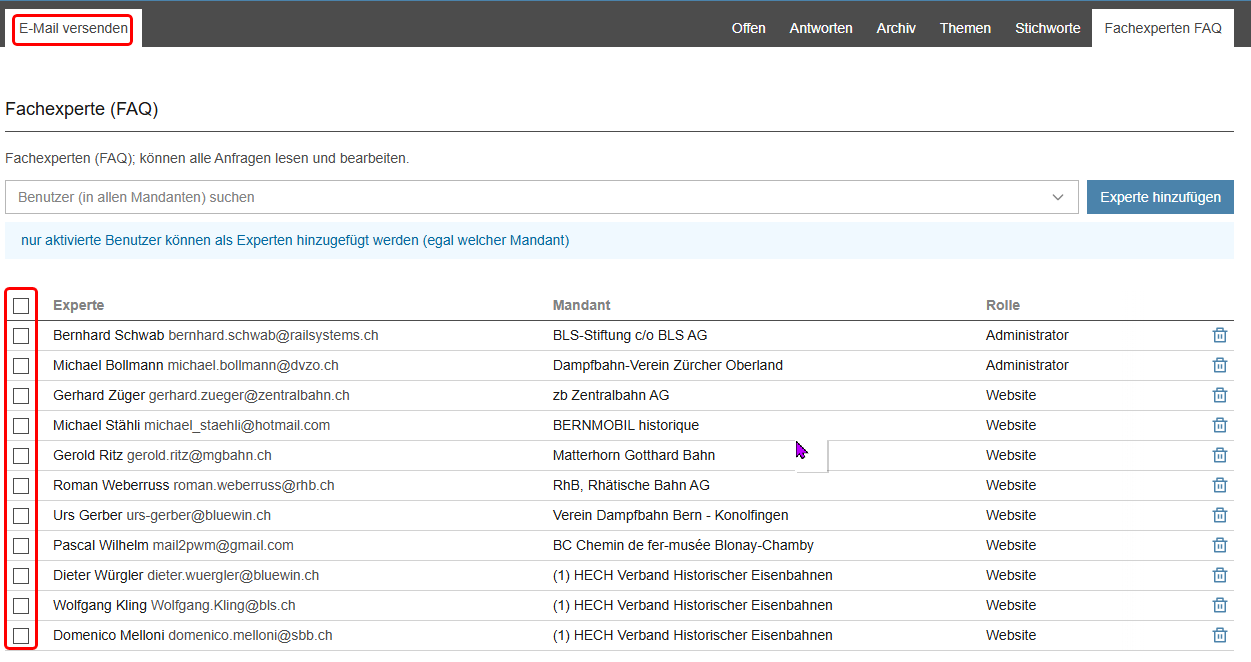Click the Experte hinzufügen button
The image size is (1251, 662).
click(1160, 197)
